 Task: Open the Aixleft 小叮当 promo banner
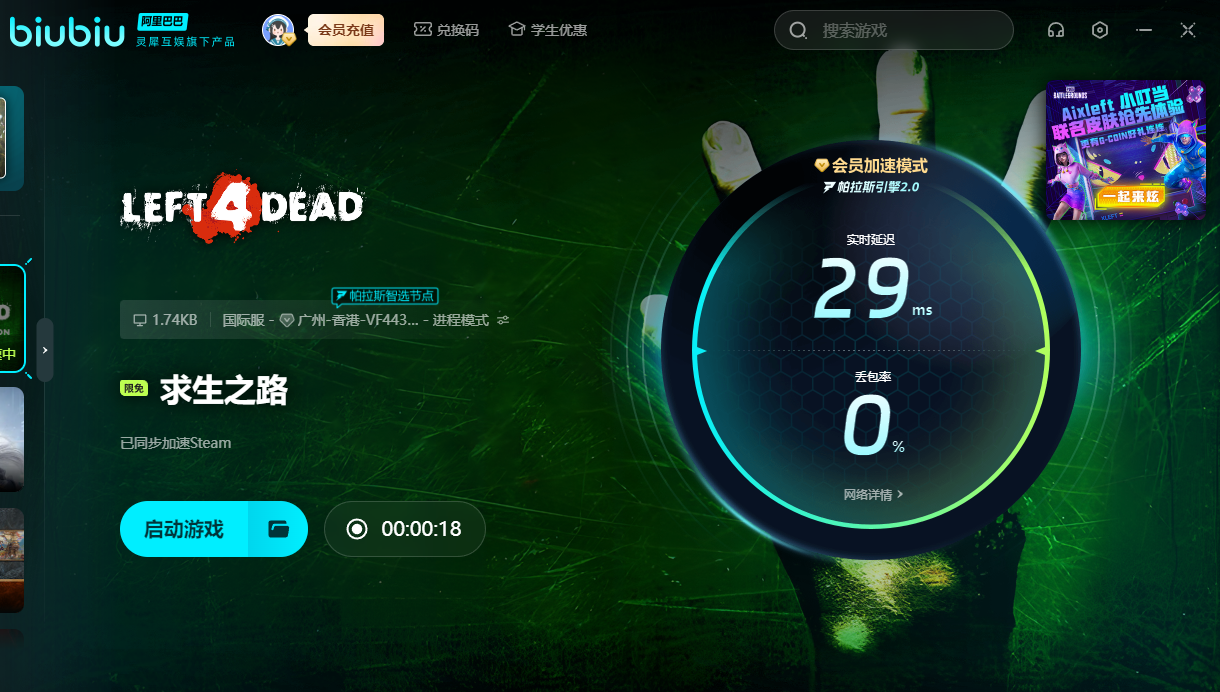coord(1125,150)
